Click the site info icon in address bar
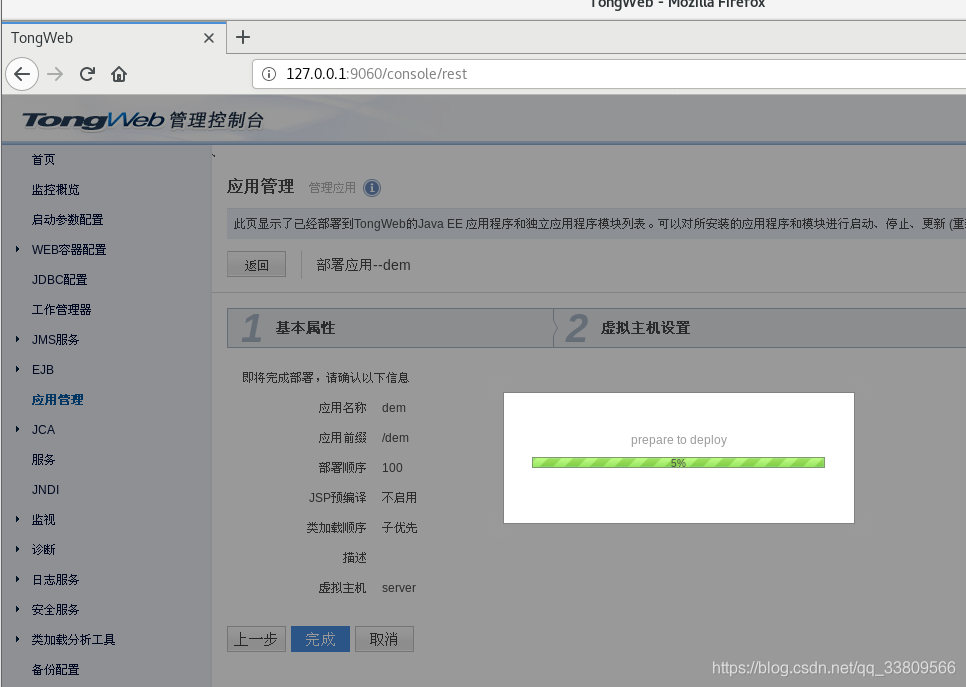The width and height of the screenshot is (966, 687). click(269, 74)
